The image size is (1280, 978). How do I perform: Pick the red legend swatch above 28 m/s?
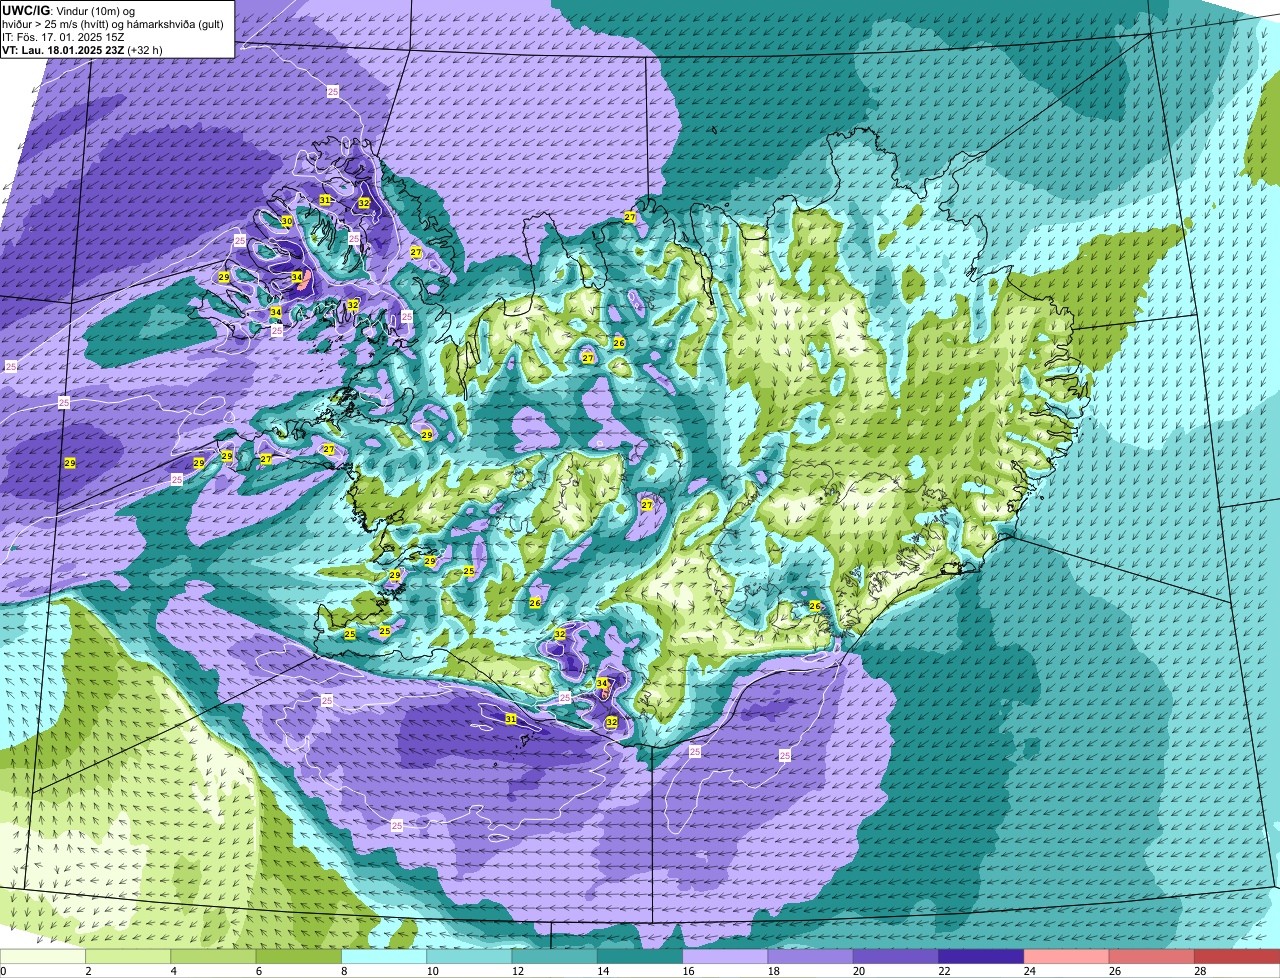coord(1237,956)
